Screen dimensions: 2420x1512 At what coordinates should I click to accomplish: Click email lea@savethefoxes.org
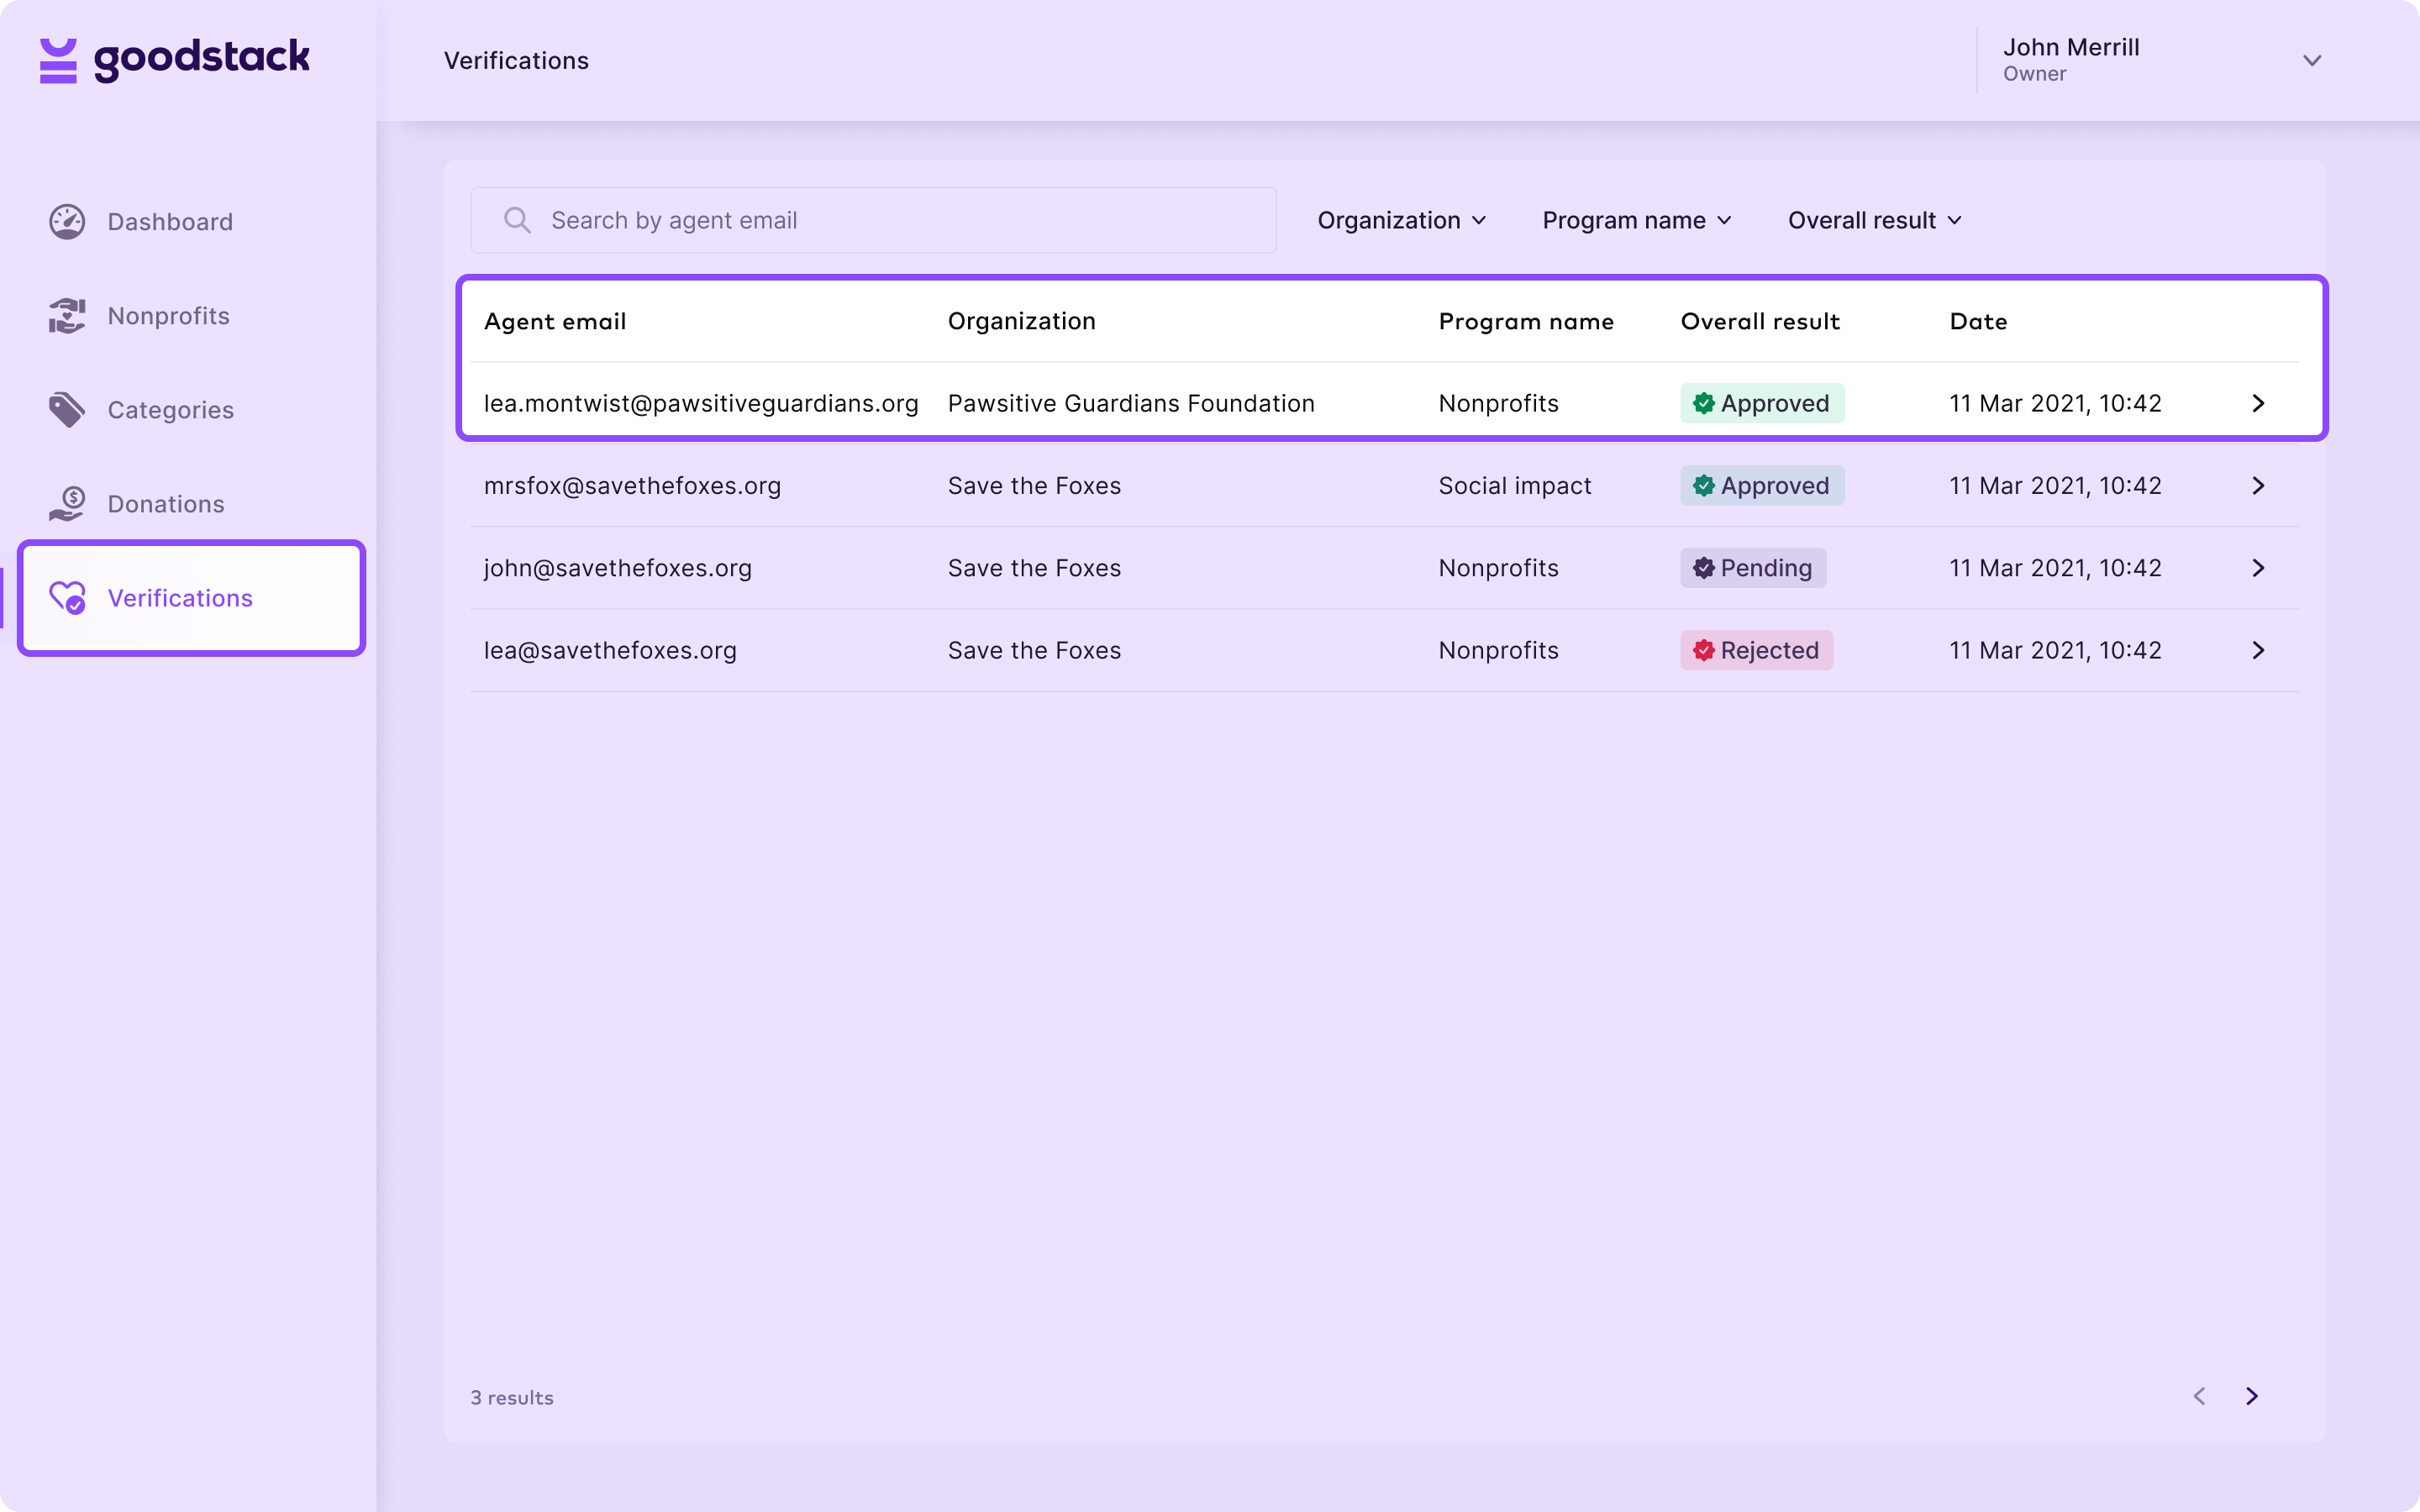(610, 650)
